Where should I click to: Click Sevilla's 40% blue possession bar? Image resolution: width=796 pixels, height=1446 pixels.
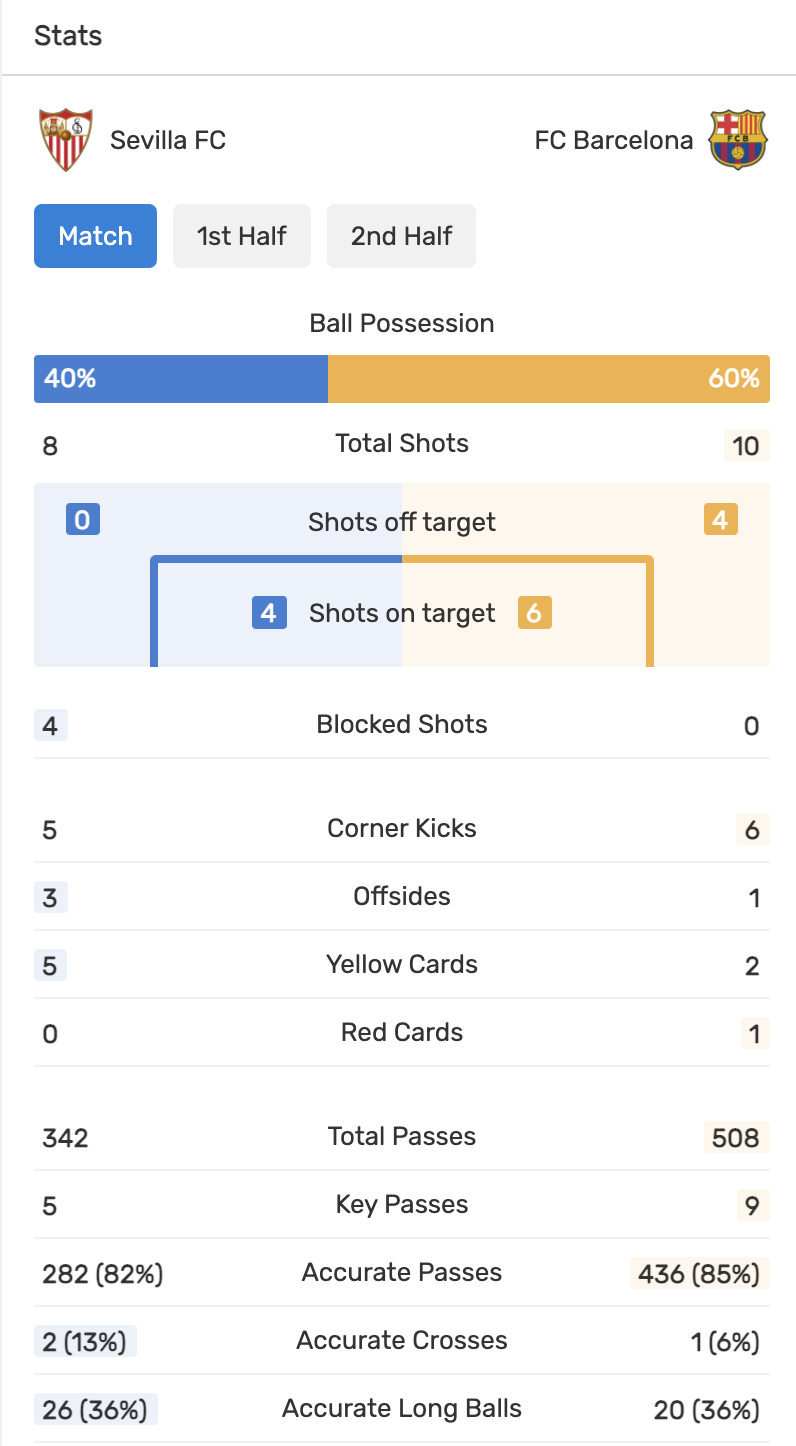181,379
